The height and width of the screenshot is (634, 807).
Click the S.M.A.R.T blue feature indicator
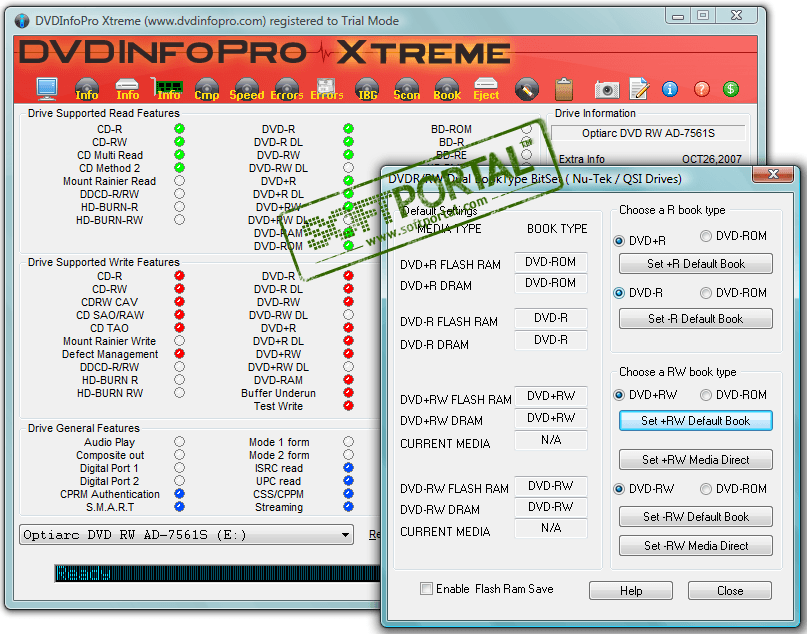click(179, 507)
